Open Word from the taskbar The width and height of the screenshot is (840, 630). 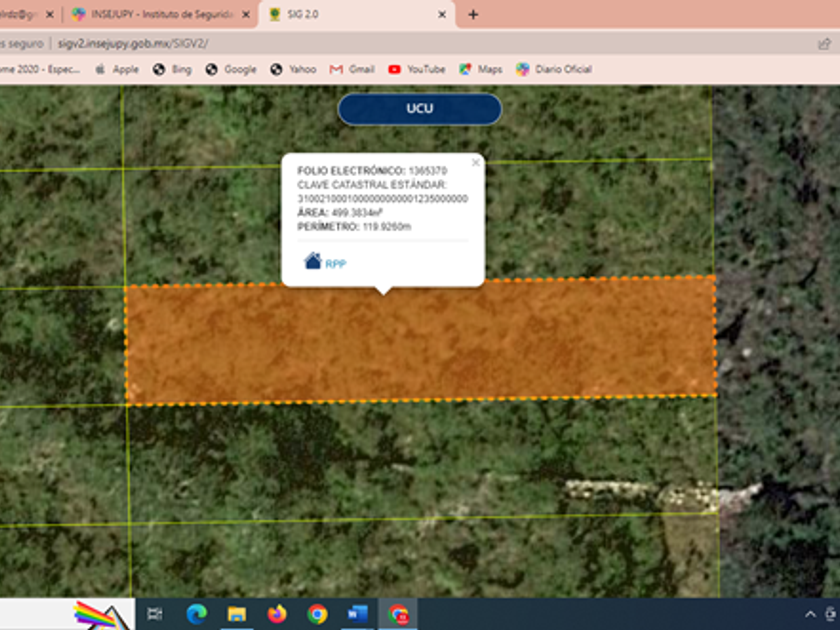coord(357,614)
